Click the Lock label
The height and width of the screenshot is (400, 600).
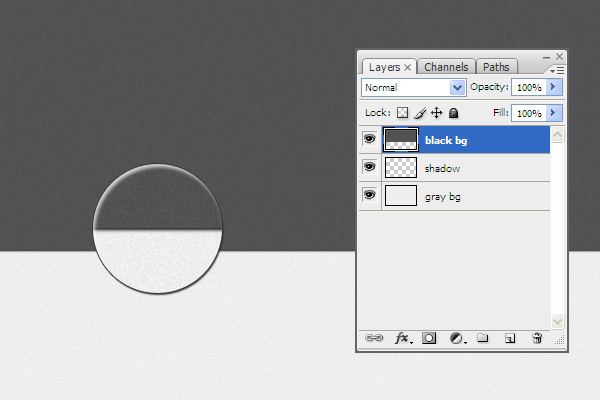coord(378,113)
